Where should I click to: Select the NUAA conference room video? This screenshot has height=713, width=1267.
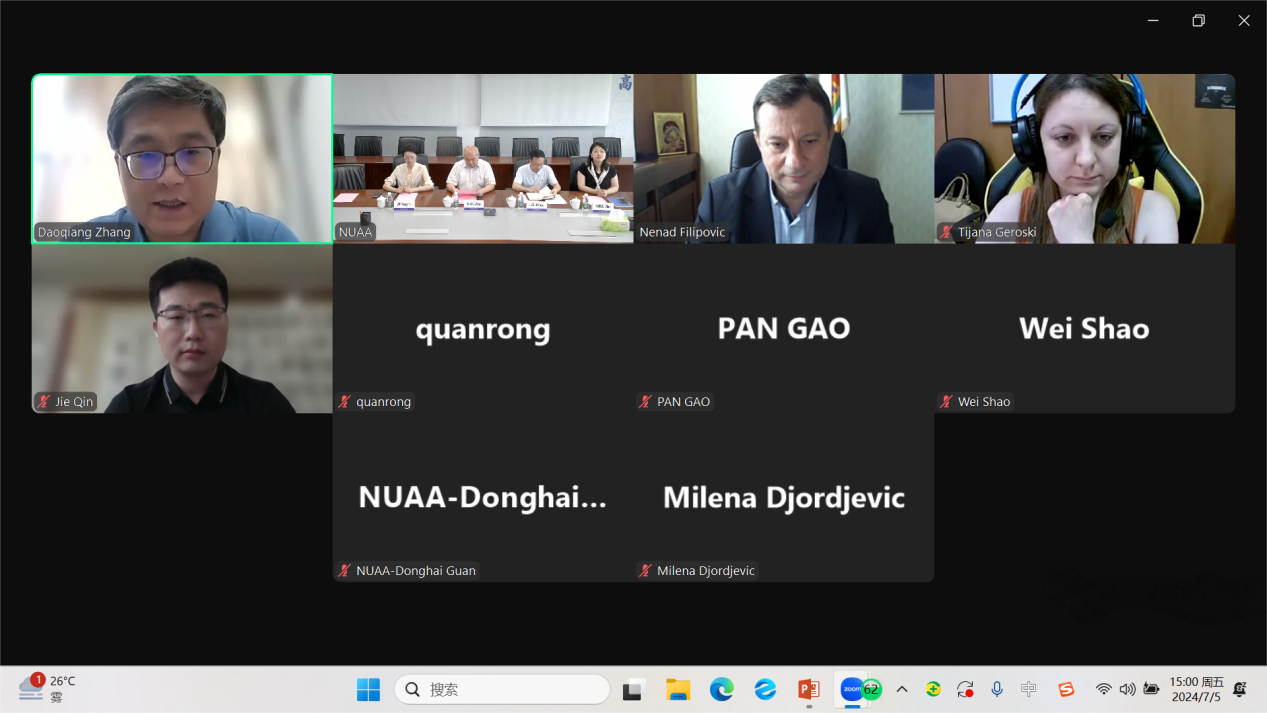click(x=483, y=158)
